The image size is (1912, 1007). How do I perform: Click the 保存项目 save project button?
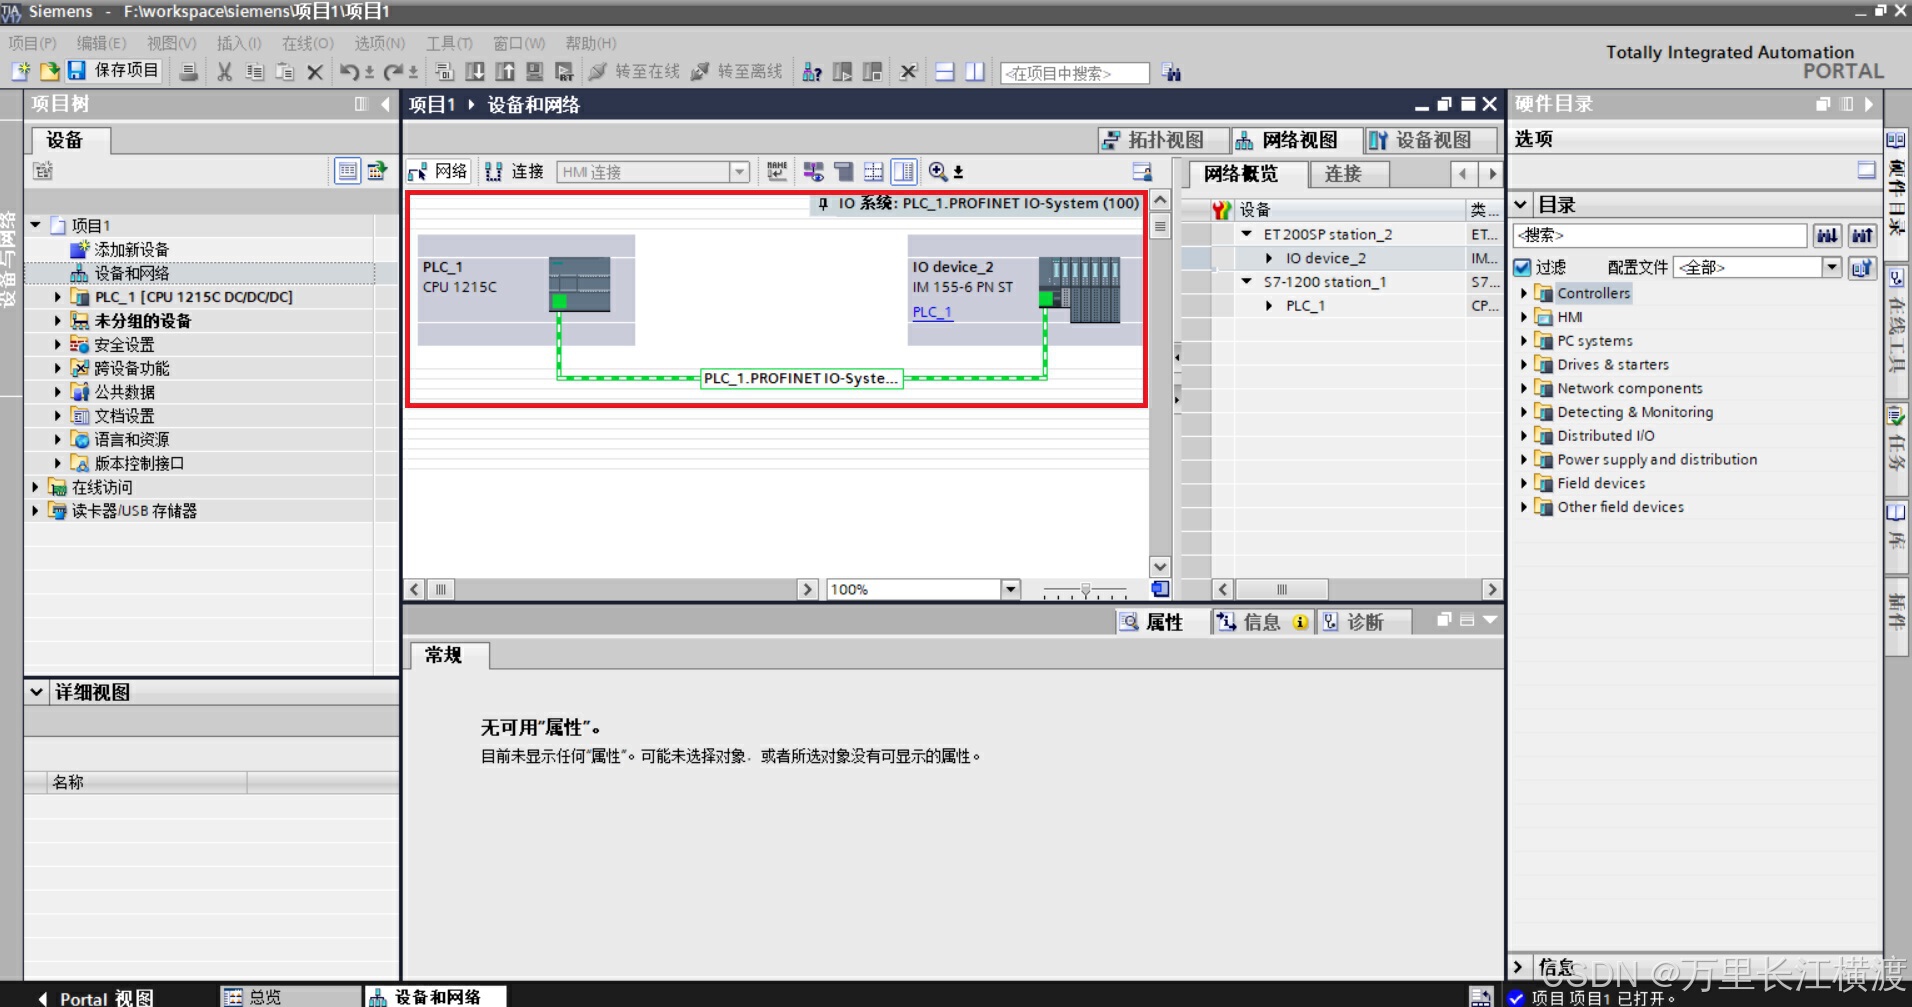[x=114, y=71]
